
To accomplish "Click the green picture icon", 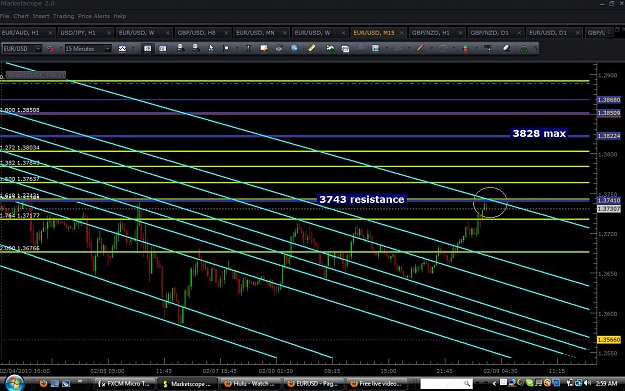I will (330, 48).
